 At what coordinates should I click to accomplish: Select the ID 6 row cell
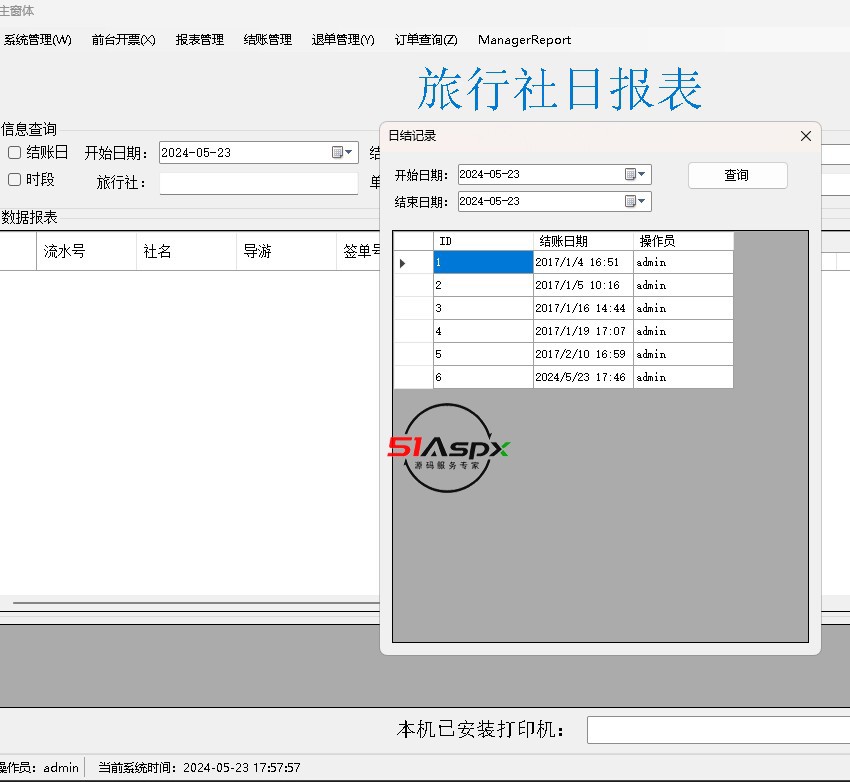(x=483, y=377)
